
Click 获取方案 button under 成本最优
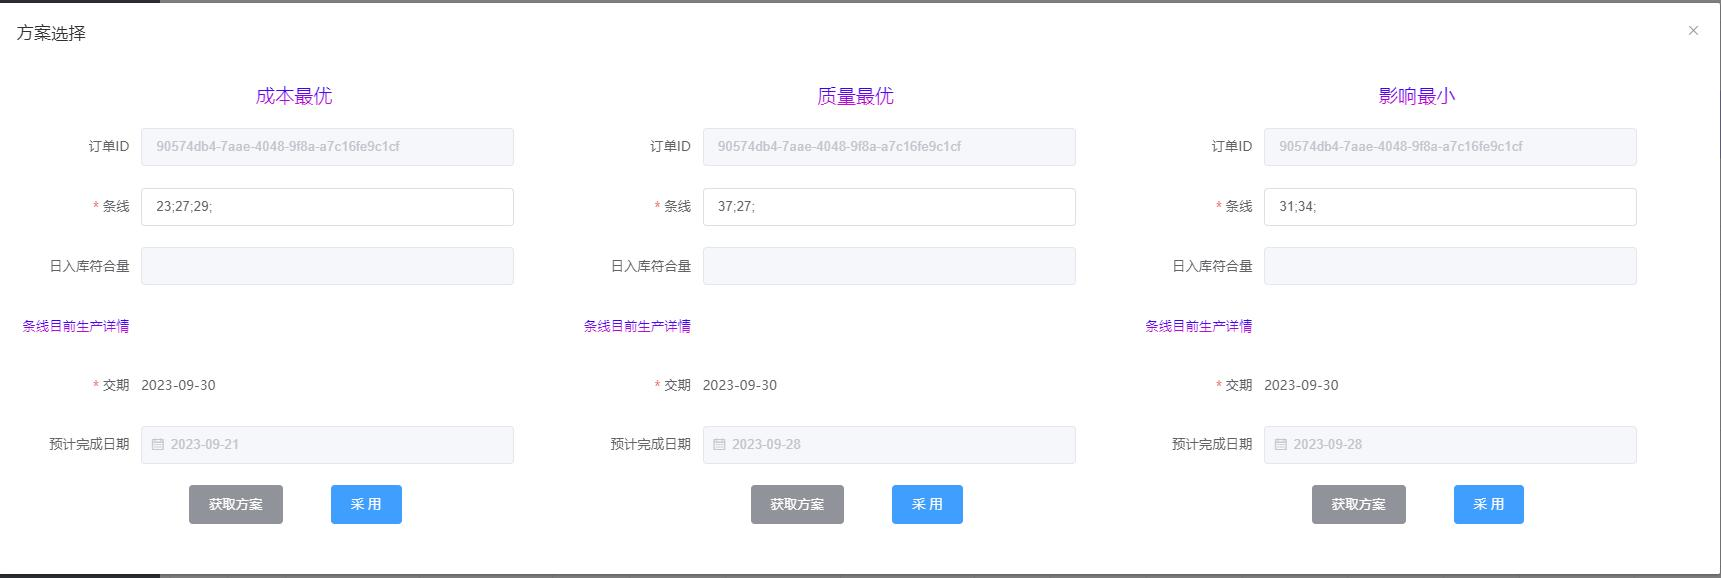(x=236, y=505)
